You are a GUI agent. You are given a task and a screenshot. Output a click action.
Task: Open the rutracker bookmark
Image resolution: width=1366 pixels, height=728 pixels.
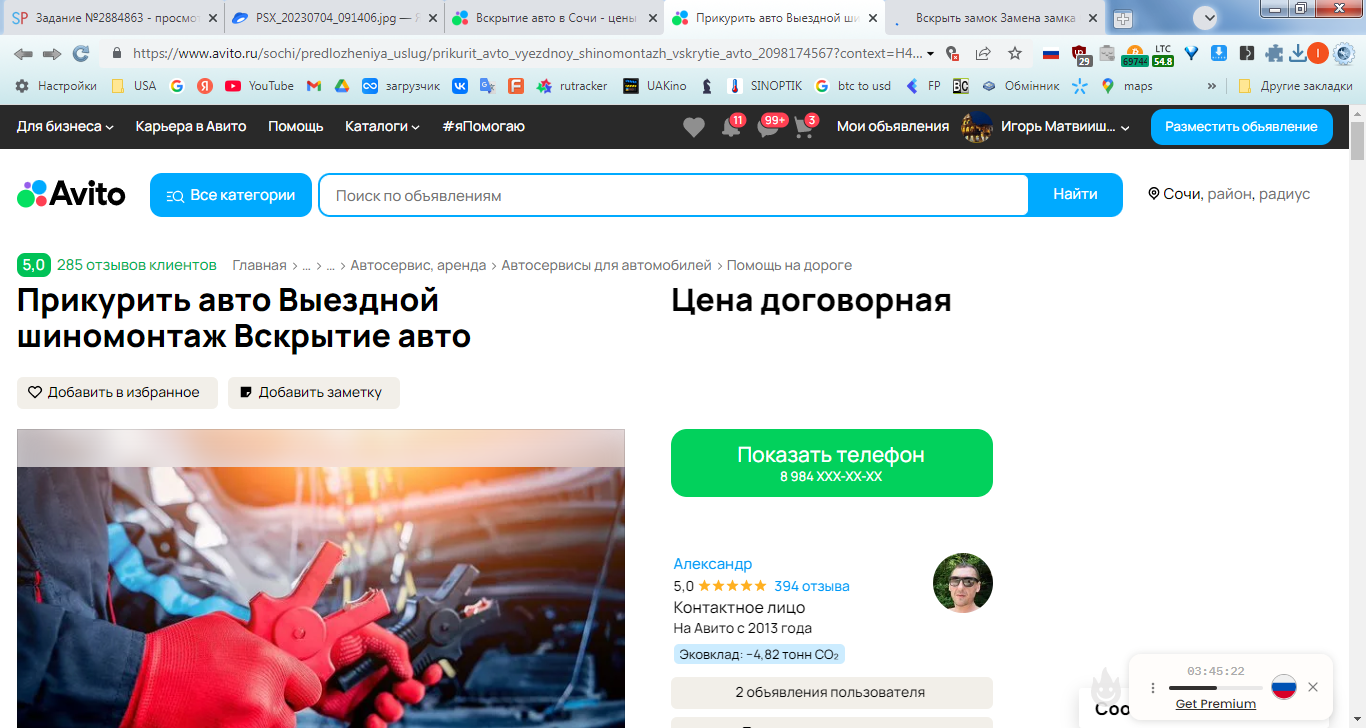(x=572, y=86)
